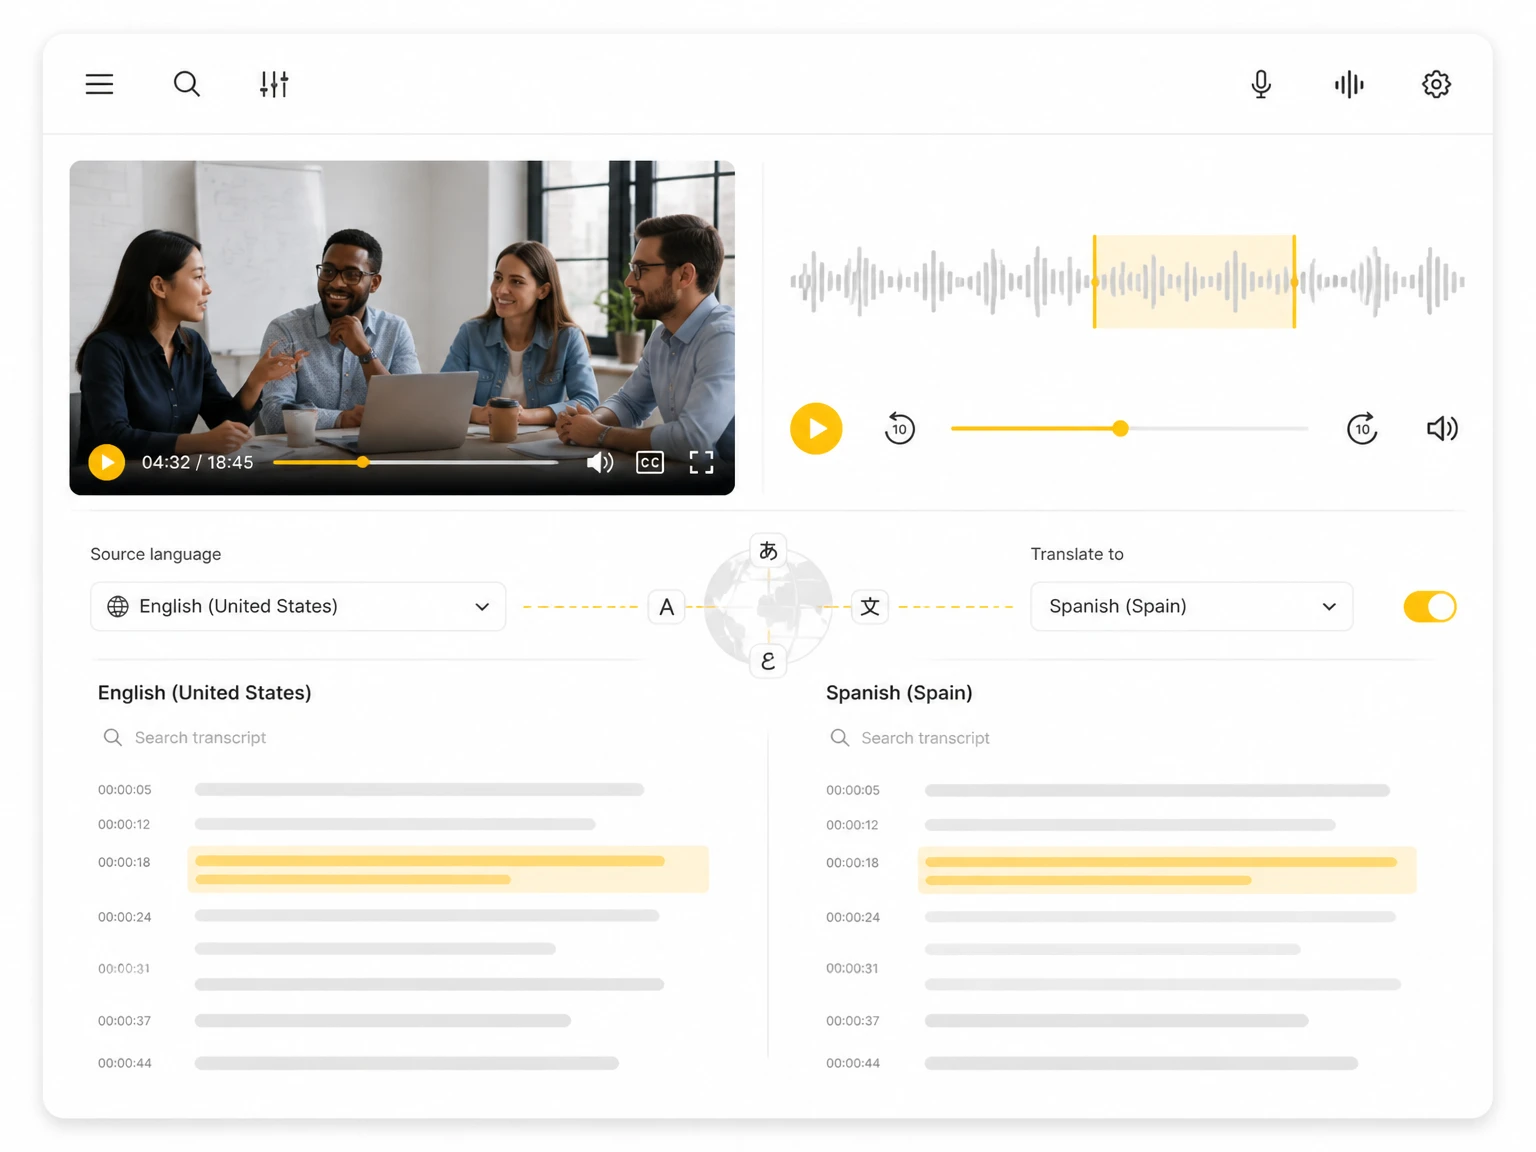The image size is (1536, 1152).
Task: Select the highlighted 00:00:18 English transcript line
Action: click(448, 869)
